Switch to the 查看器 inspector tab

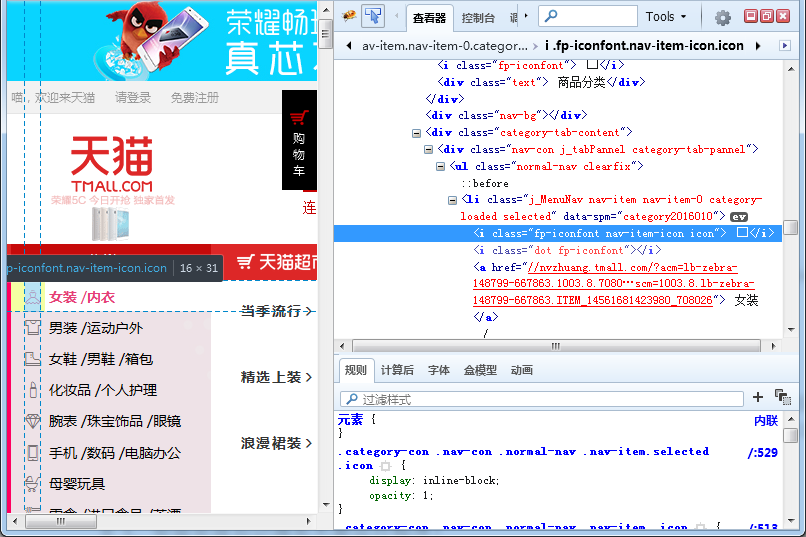(429, 18)
